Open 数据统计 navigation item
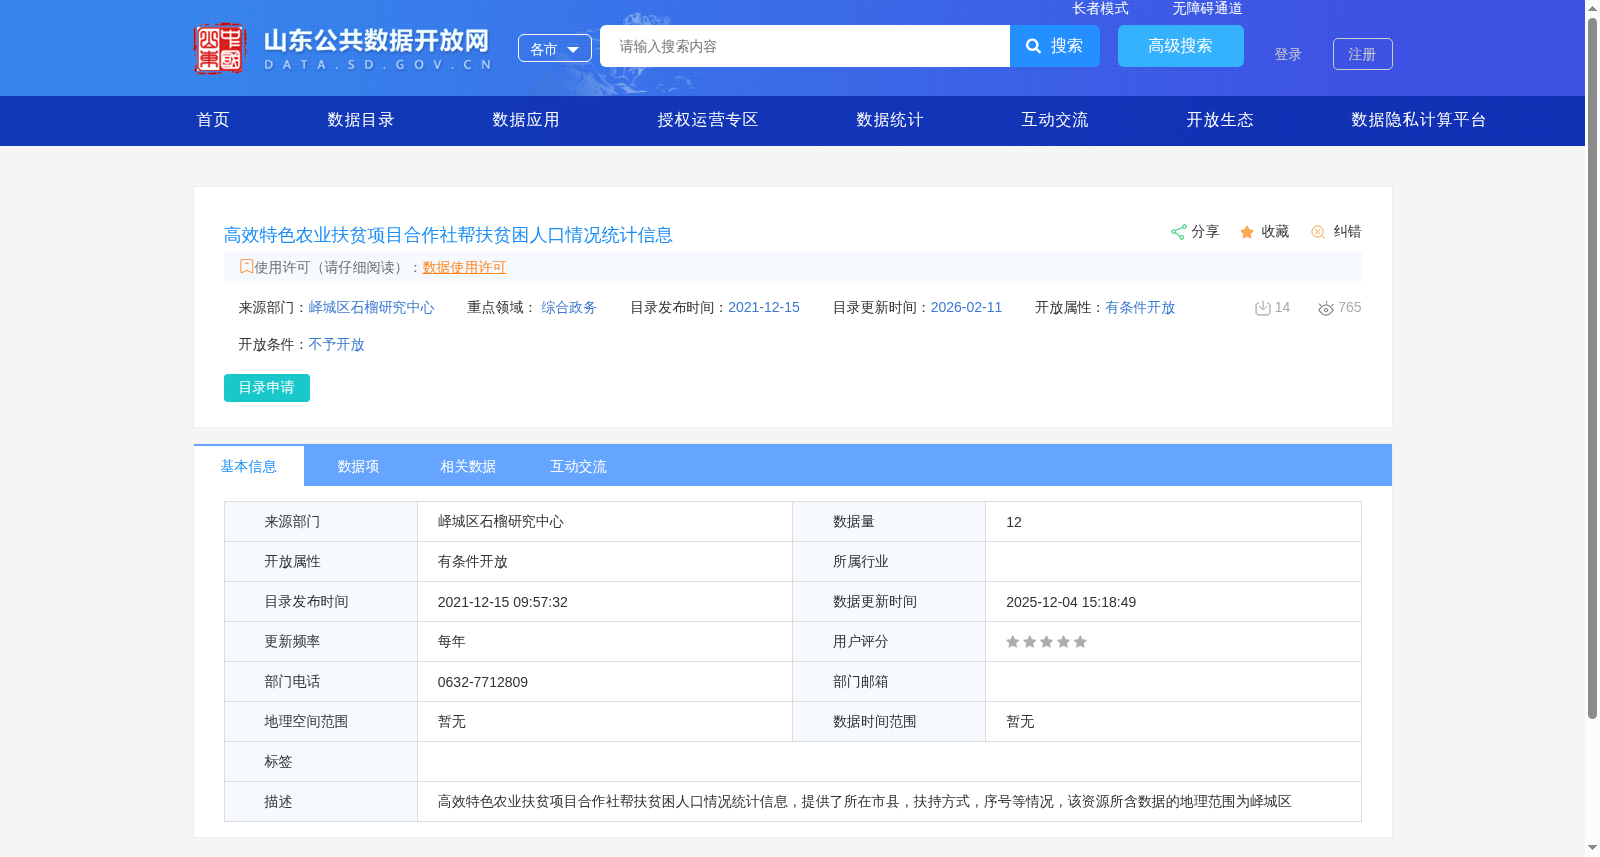Viewport: 1600px width, 857px height. pos(890,120)
